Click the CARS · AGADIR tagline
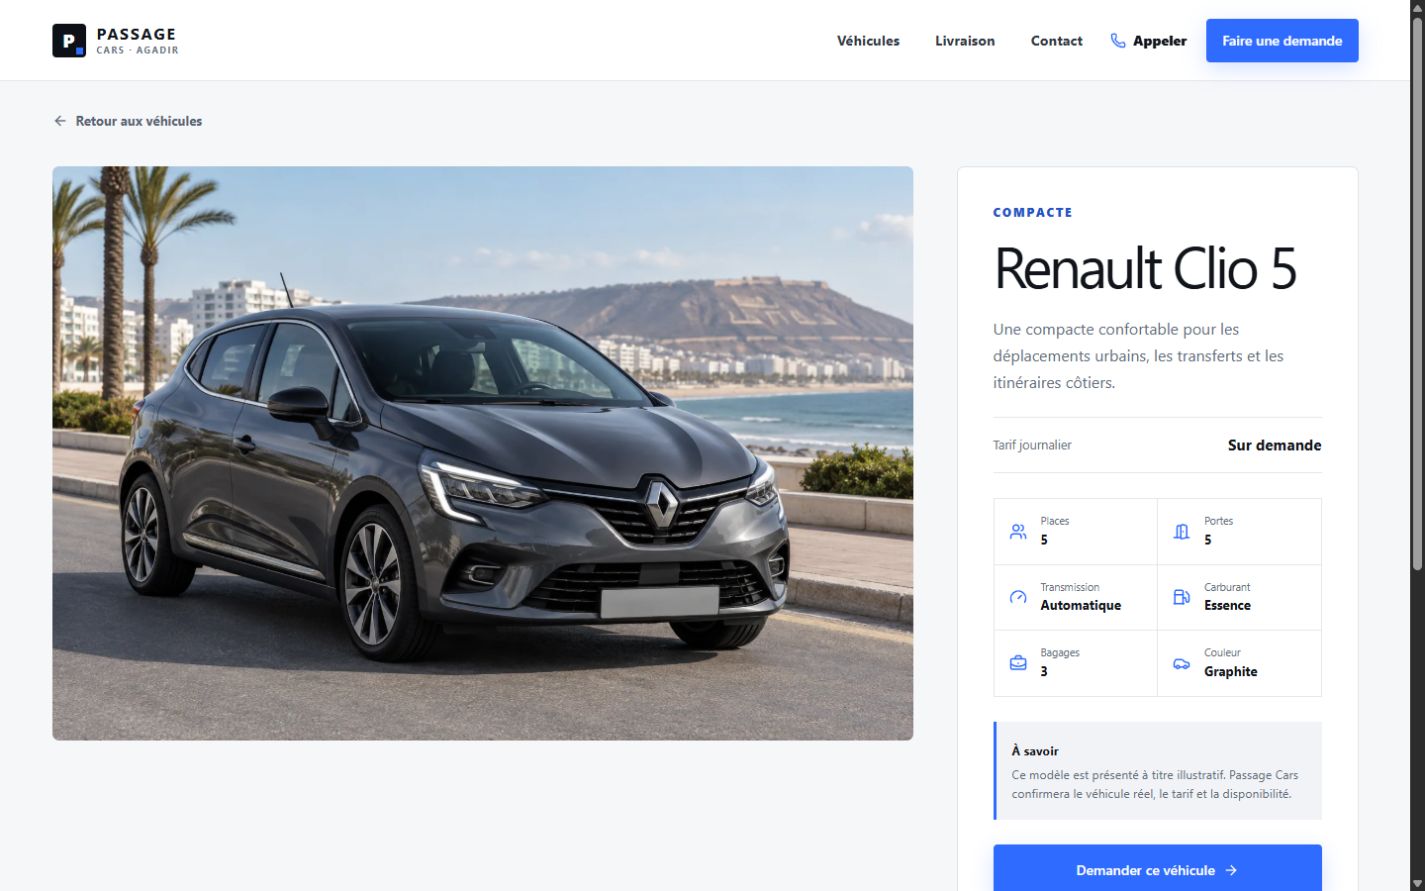Viewport: 1425px width, 891px height. point(137,50)
